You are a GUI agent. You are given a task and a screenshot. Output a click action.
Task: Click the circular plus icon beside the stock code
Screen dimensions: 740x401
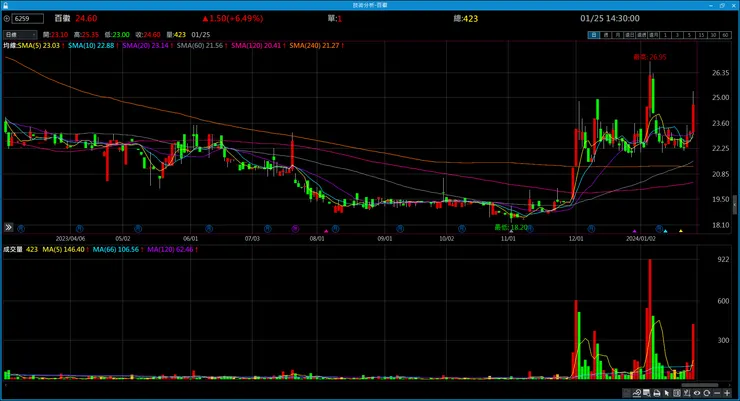[x=6, y=18]
